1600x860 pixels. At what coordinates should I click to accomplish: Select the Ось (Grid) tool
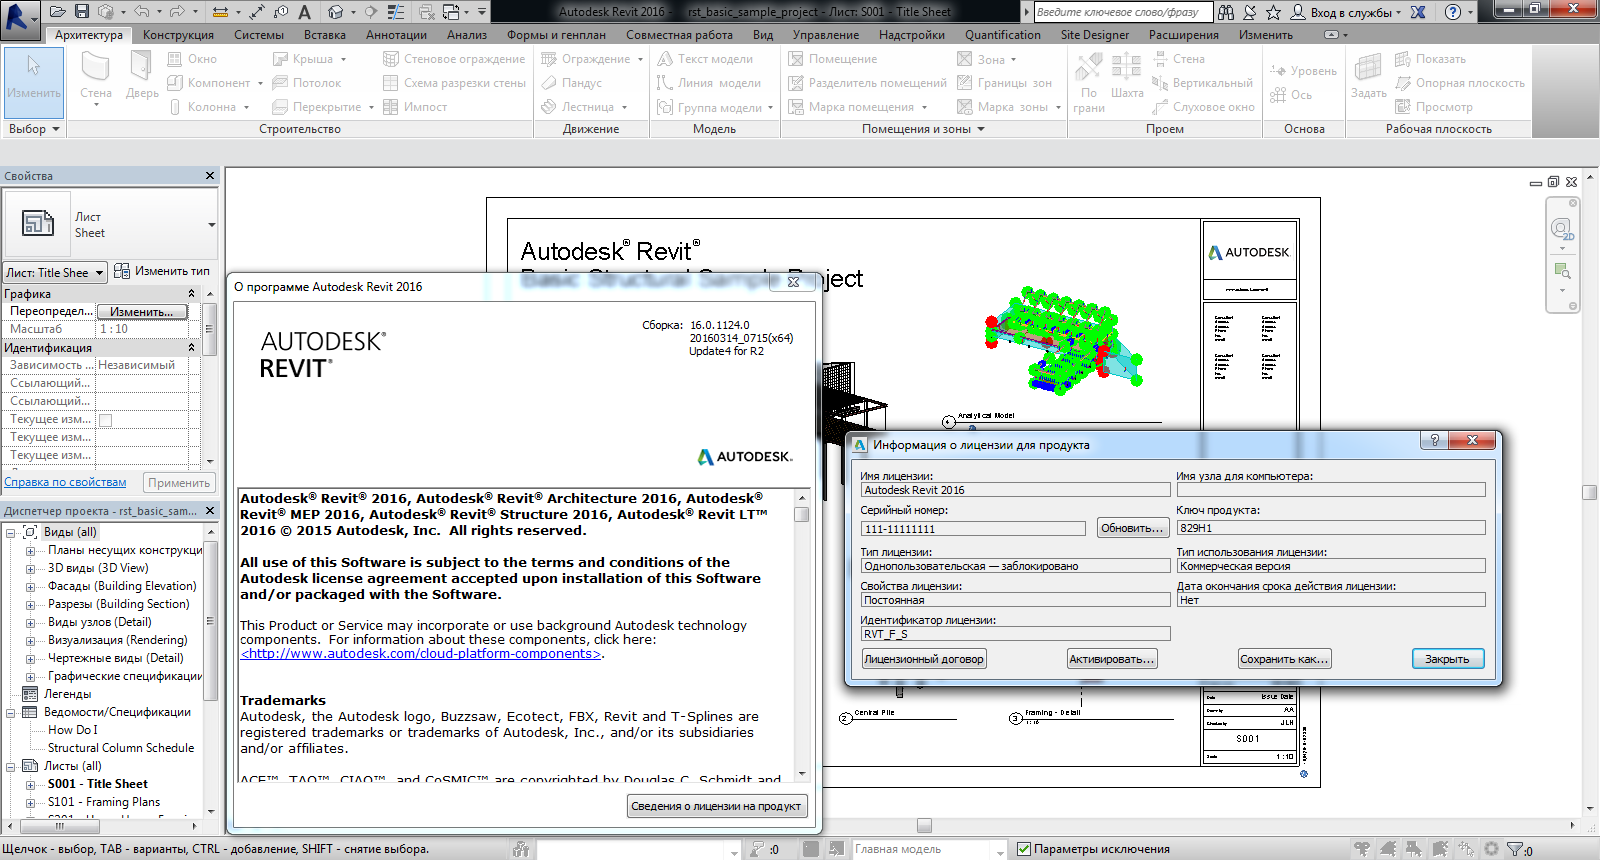(1290, 95)
